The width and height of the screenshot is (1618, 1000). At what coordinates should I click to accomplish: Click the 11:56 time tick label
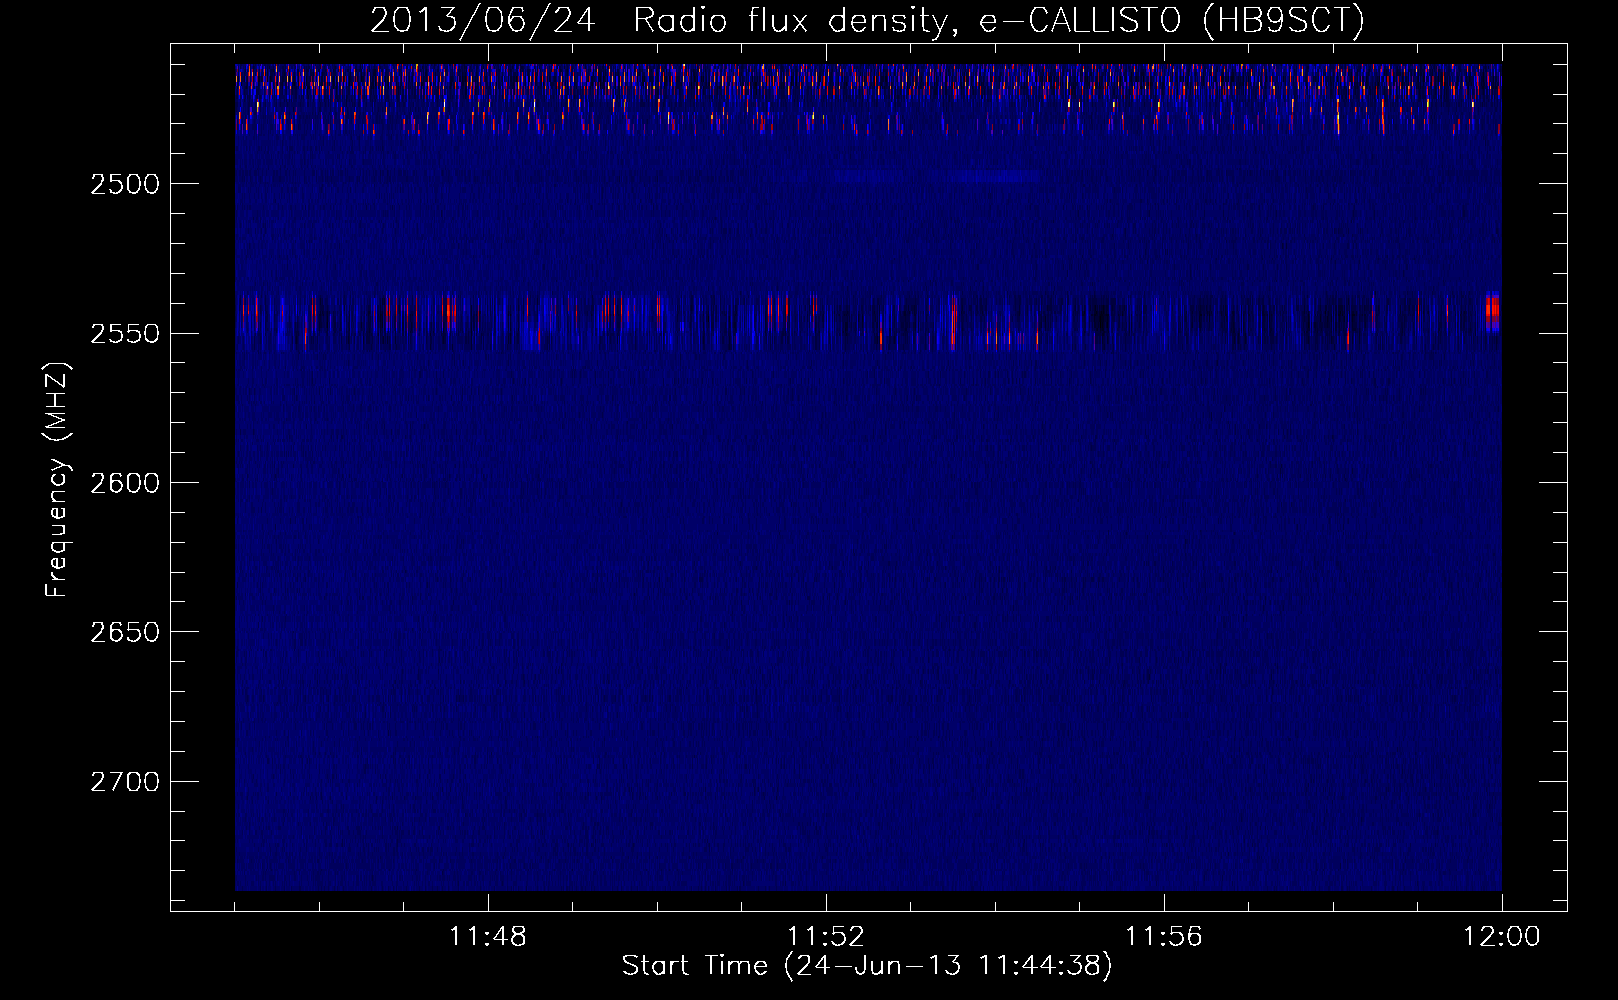1164,937
